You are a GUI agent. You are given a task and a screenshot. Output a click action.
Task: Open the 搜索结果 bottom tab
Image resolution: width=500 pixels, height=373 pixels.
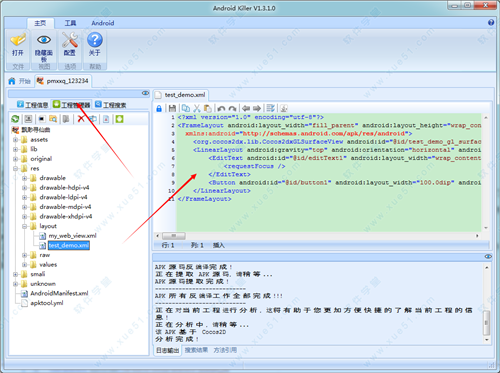click(196, 350)
